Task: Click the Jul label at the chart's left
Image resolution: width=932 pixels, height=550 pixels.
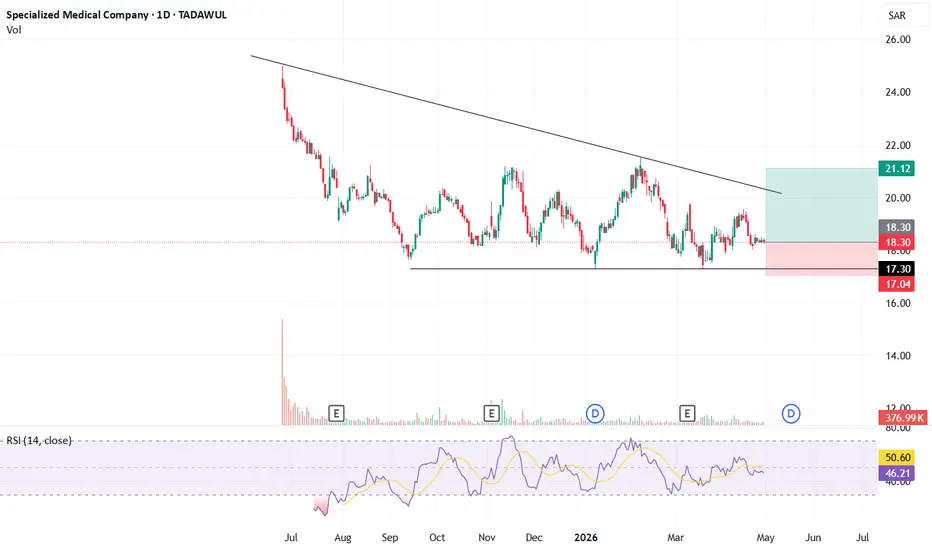Action: tap(291, 538)
